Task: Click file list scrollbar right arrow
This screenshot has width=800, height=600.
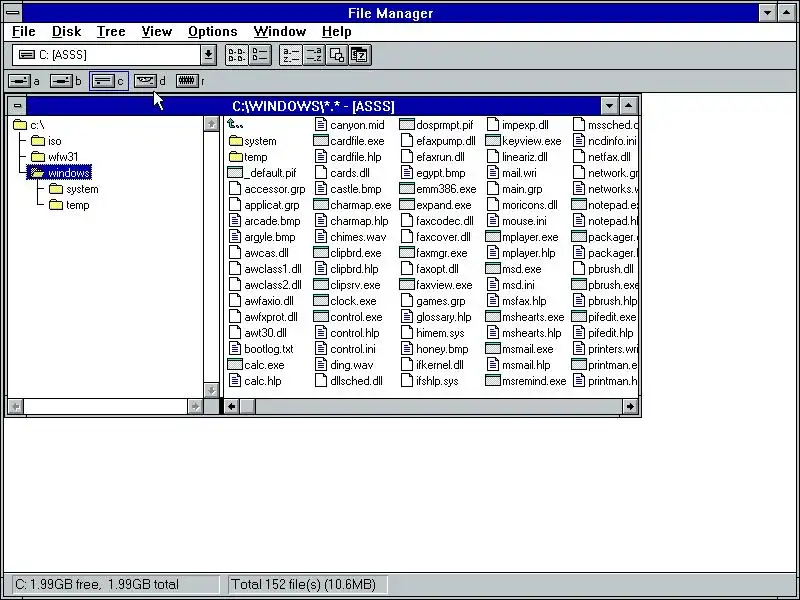Action: point(630,407)
